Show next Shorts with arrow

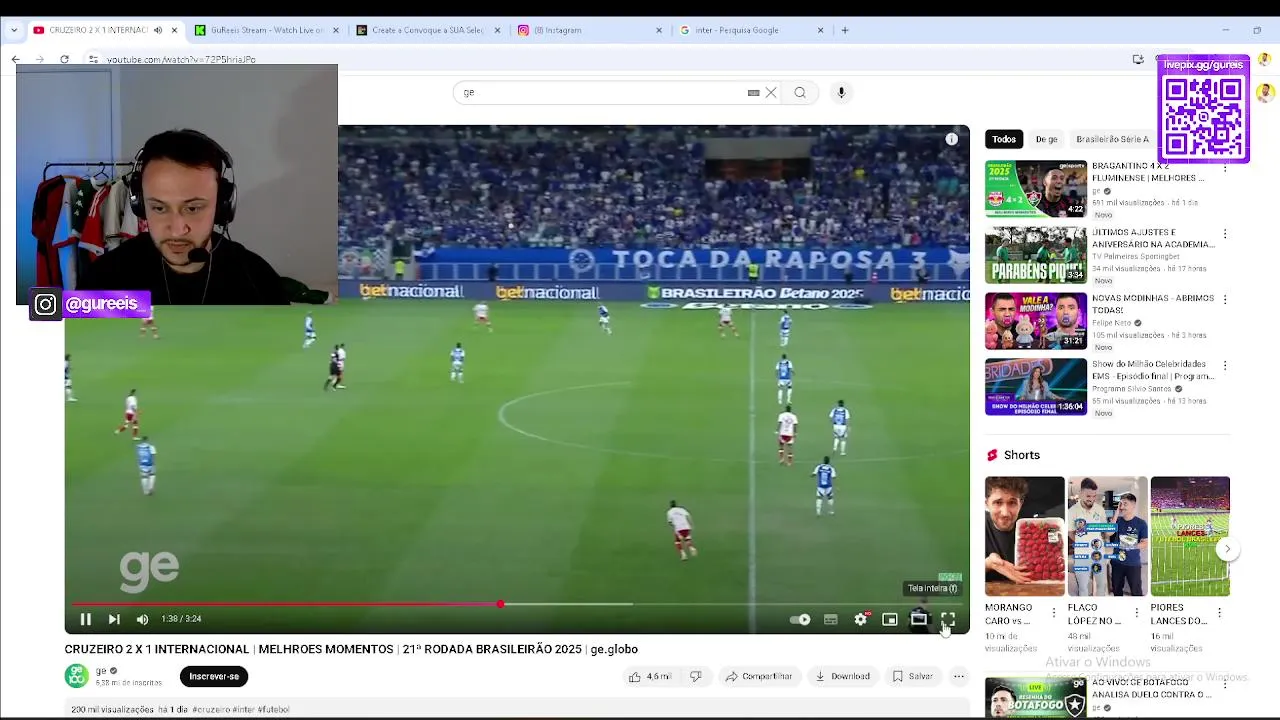pyautogui.click(x=1227, y=549)
